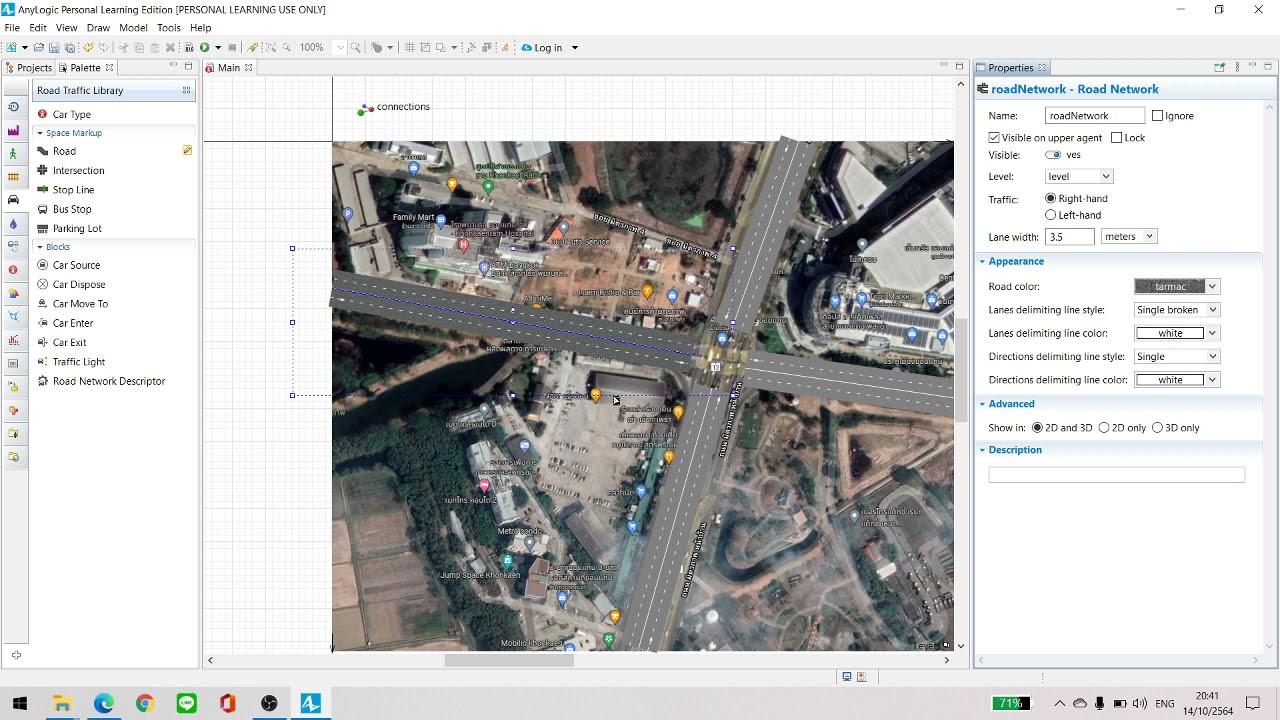
Task: Select Show in 2D only
Action: point(1104,428)
